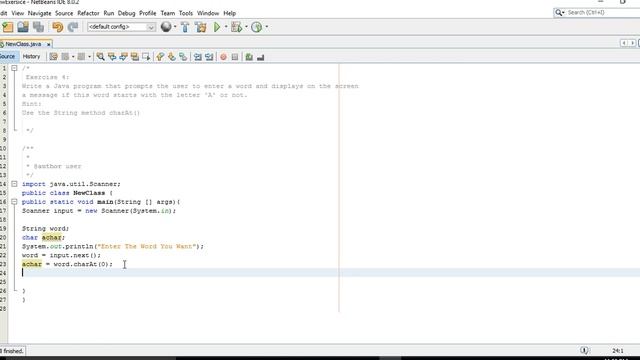Switch to the History view
Viewport: 640px width, 360px height.
(x=31, y=56)
